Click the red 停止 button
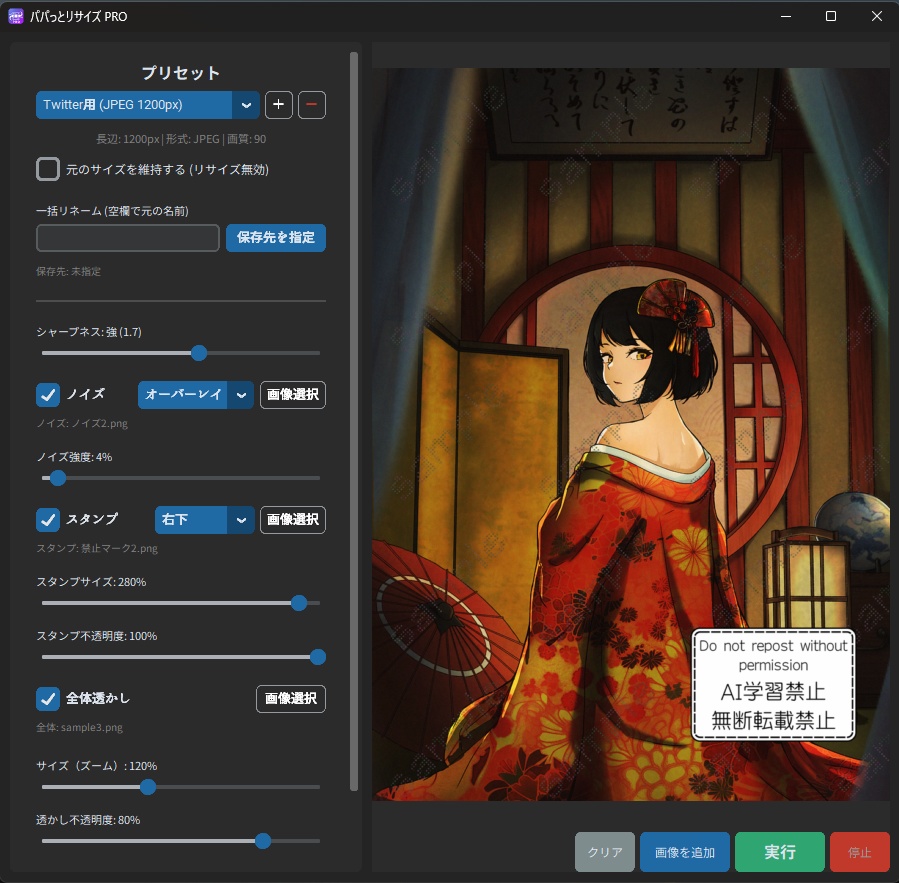 click(x=859, y=852)
